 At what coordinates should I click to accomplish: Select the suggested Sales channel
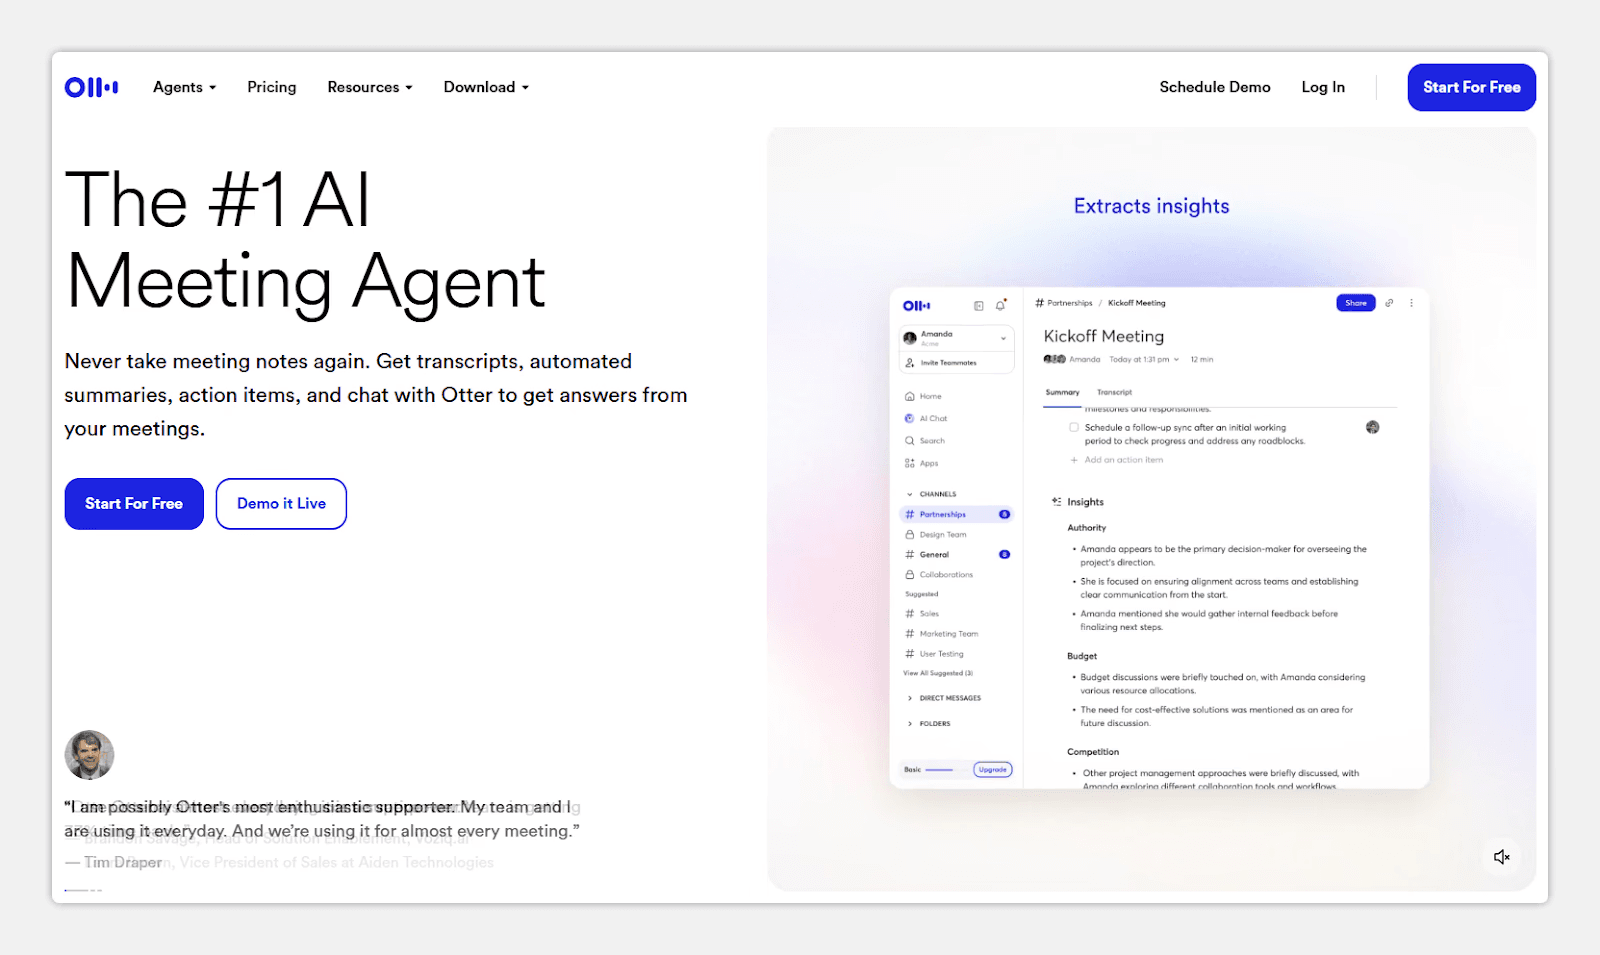pyautogui.click(x=922, y=613)
